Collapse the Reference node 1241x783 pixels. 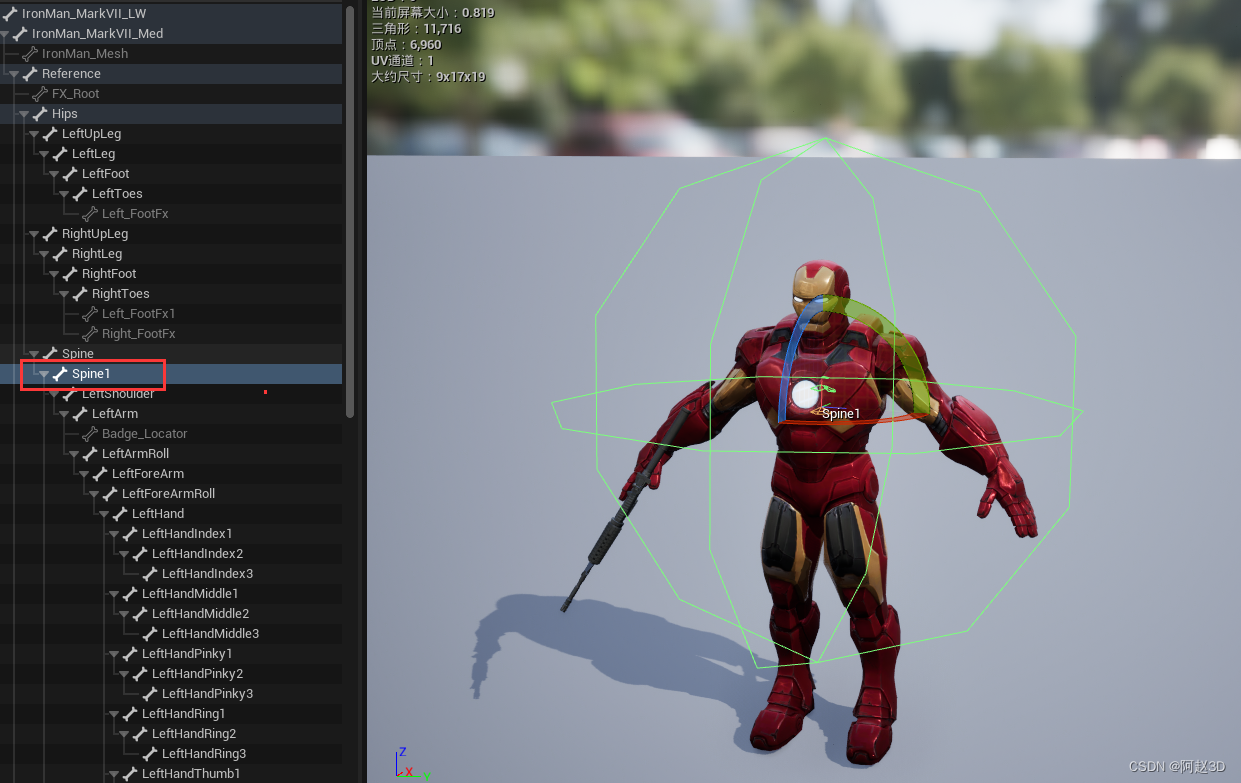coord(14,74)
